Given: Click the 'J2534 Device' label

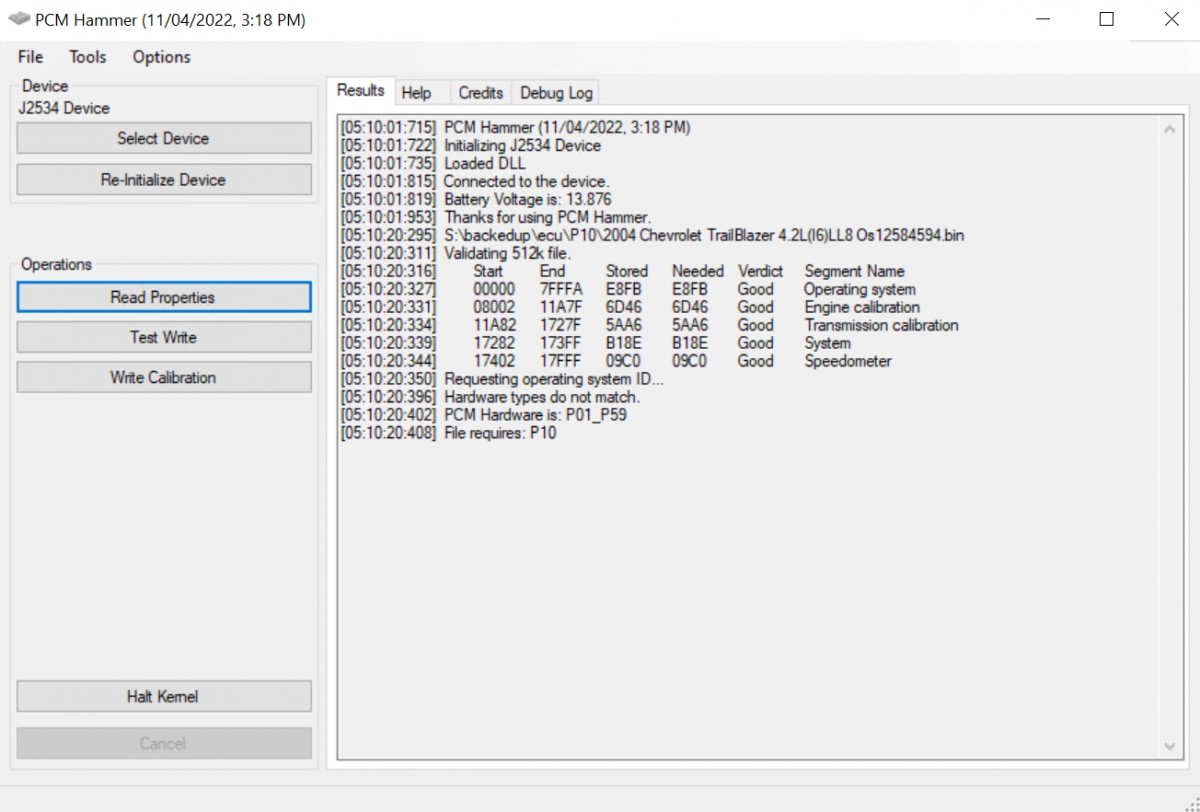Looking at the screenshot, I should 64,108.
